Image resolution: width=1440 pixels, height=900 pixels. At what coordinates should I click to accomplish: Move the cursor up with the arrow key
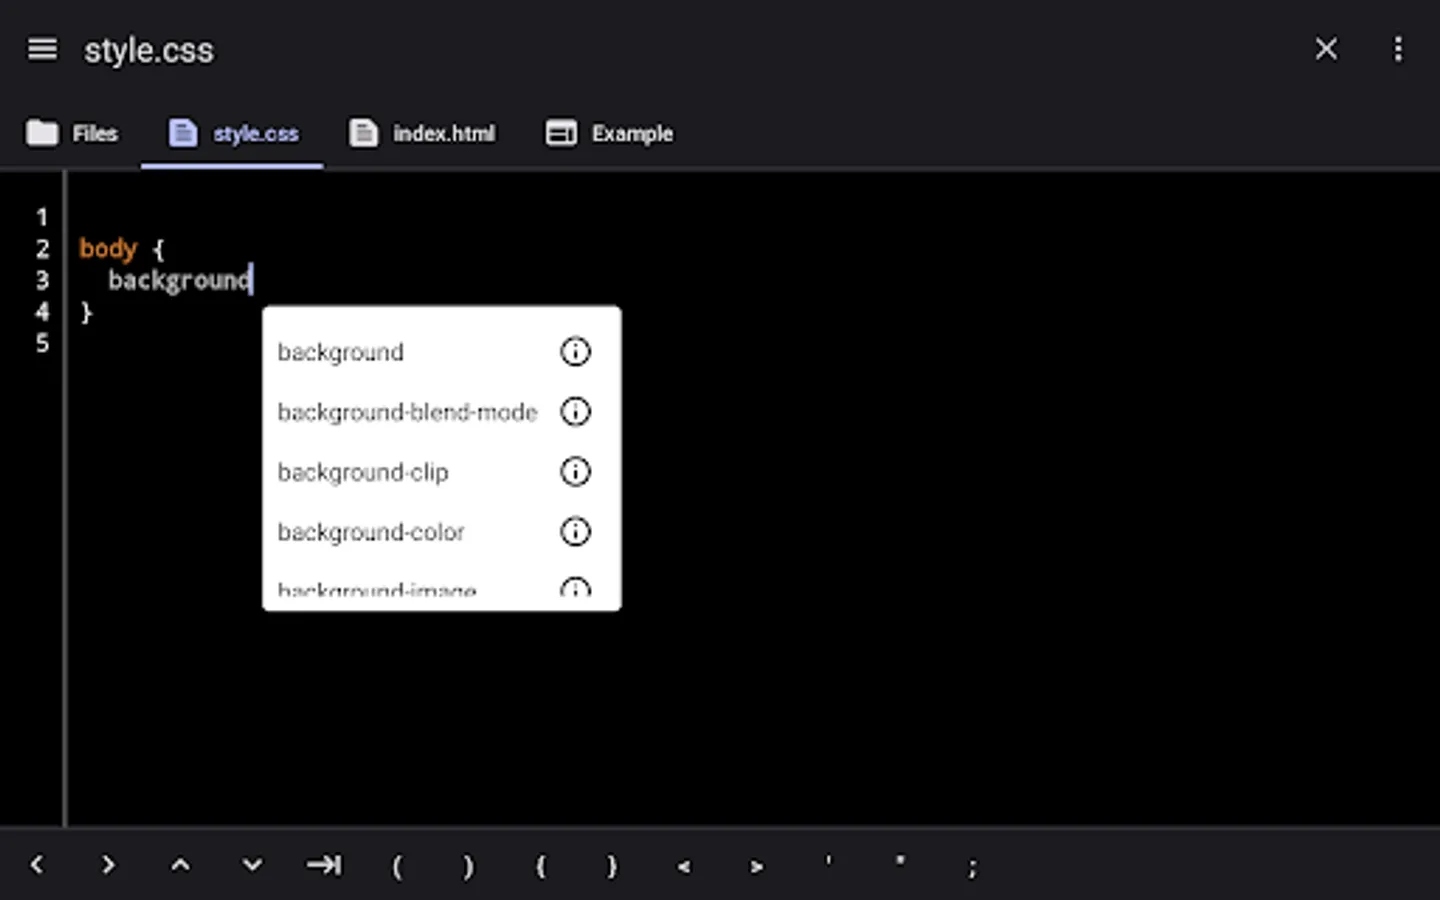point(180,865)
